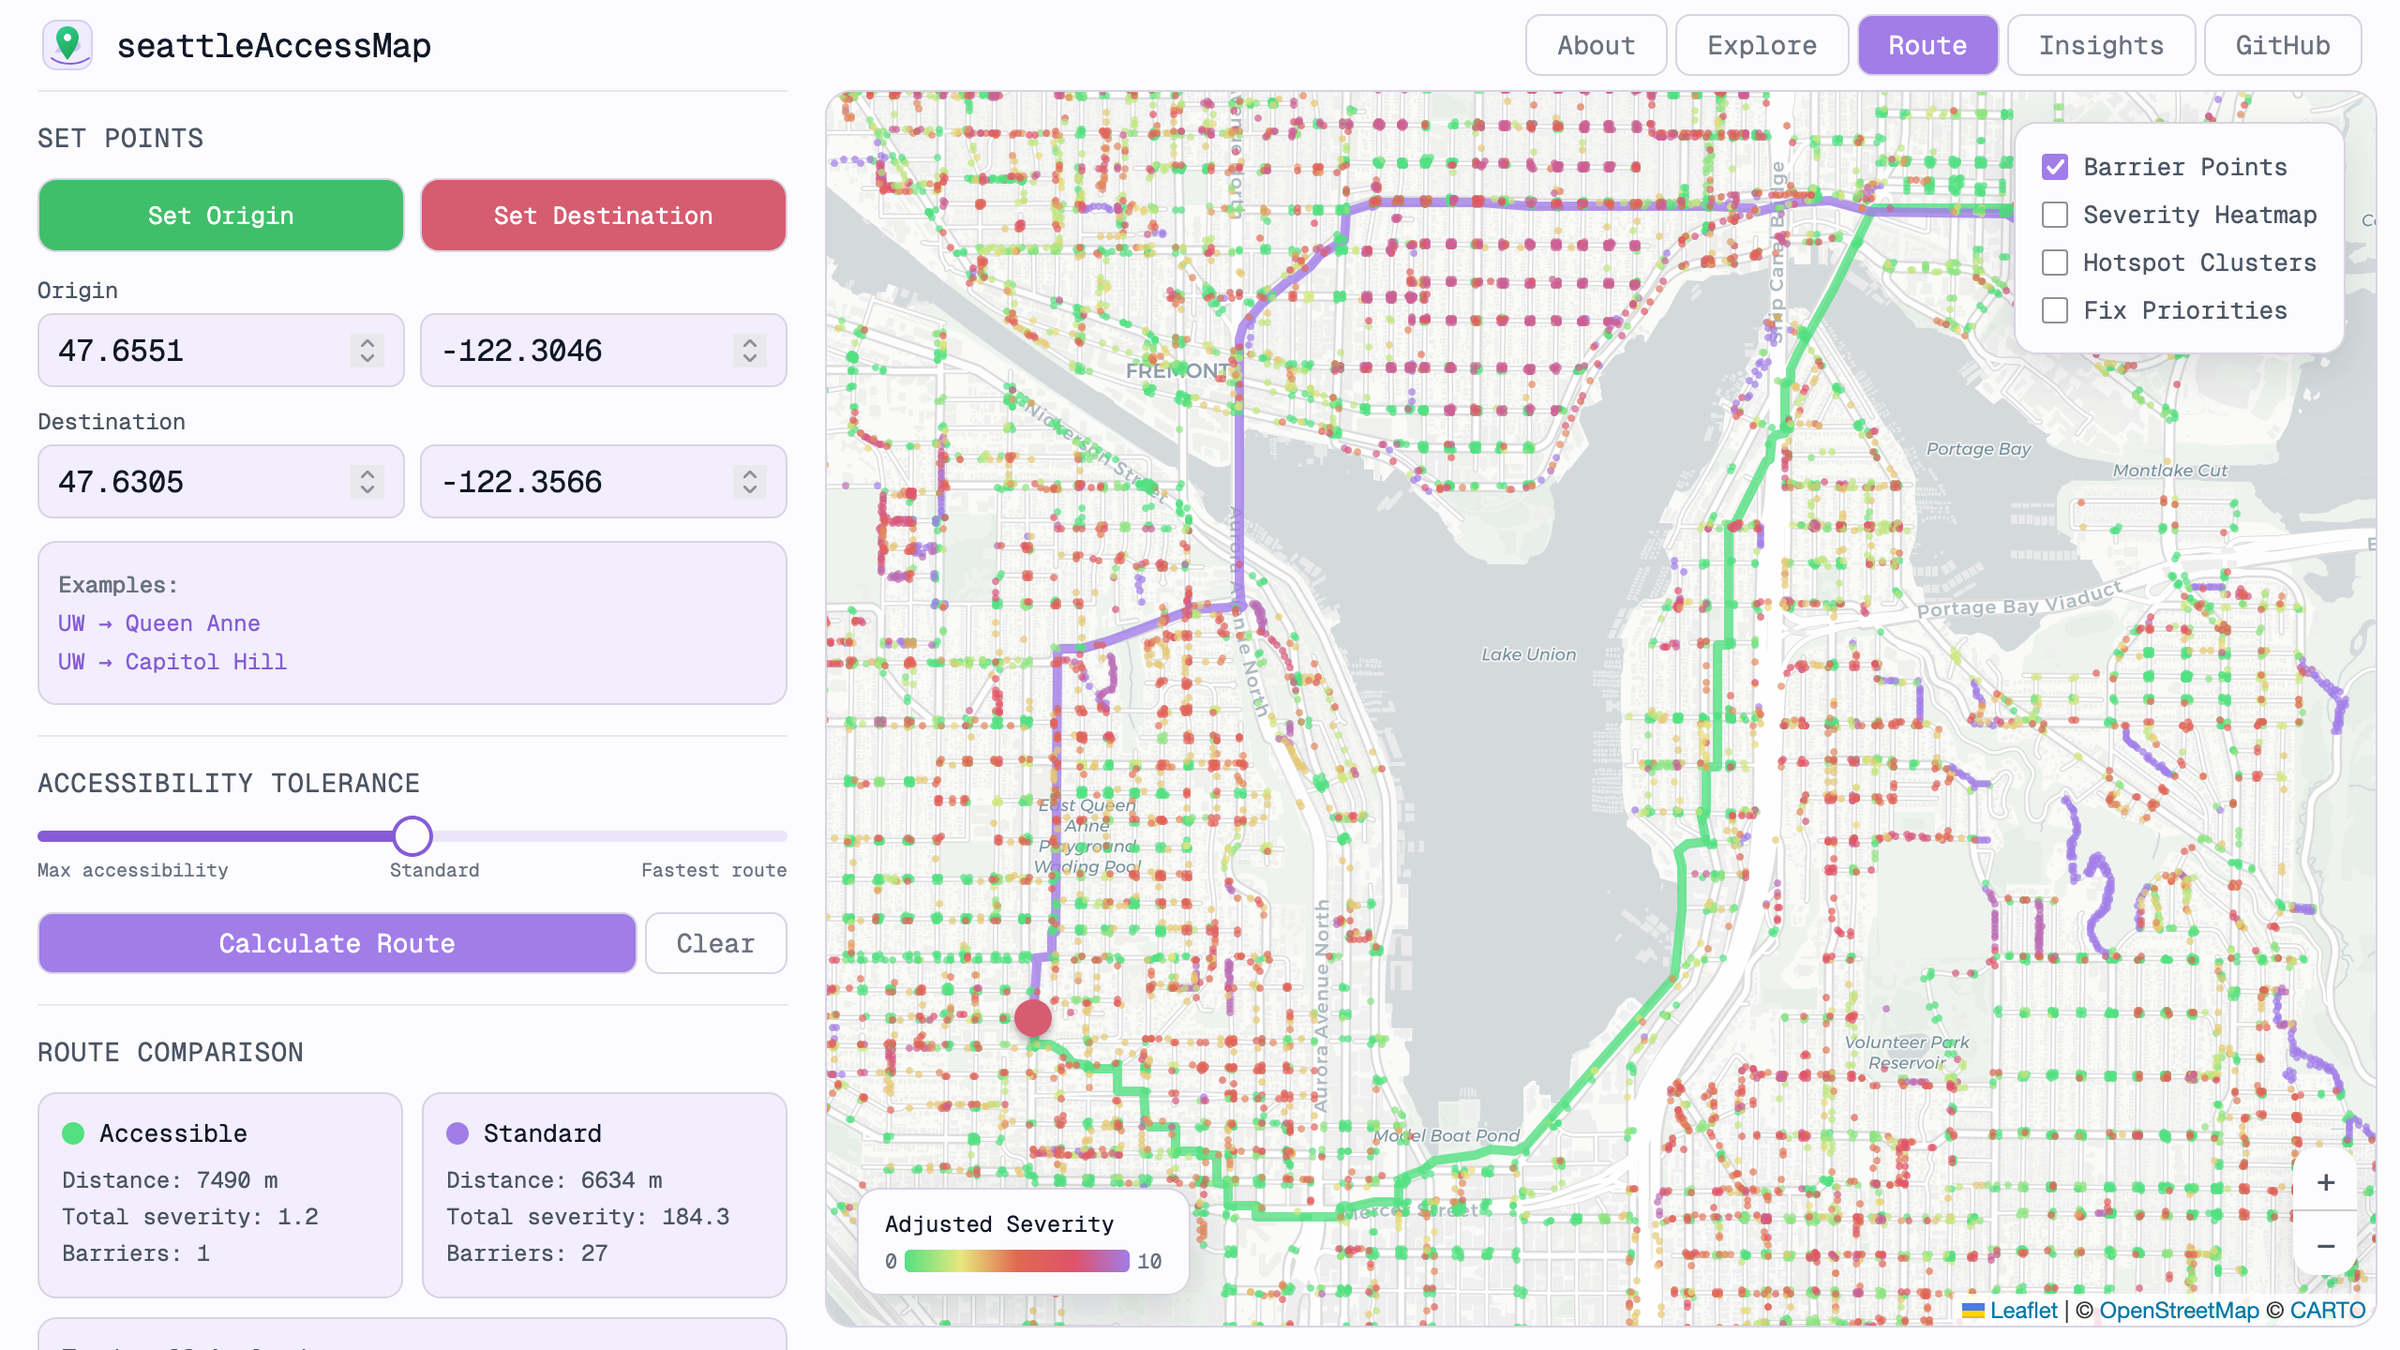Switch to the Insights tab
The width and height of the screenshot is (2400, 1350).
tap(2101, 45)
